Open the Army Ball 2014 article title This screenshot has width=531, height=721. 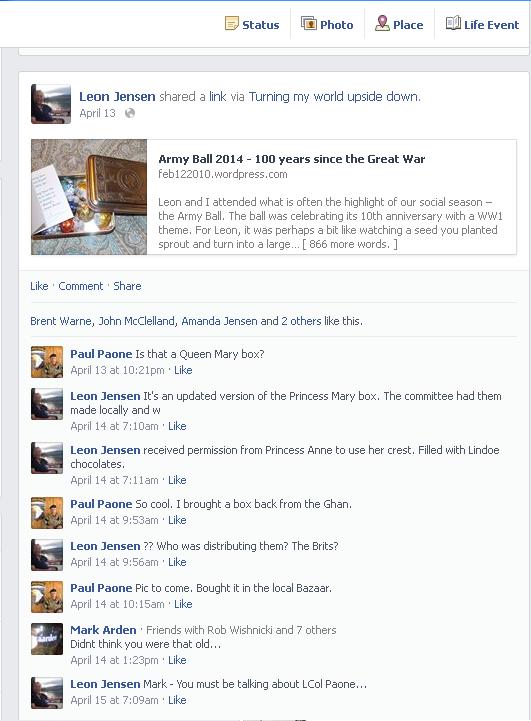tap(291, 159)
